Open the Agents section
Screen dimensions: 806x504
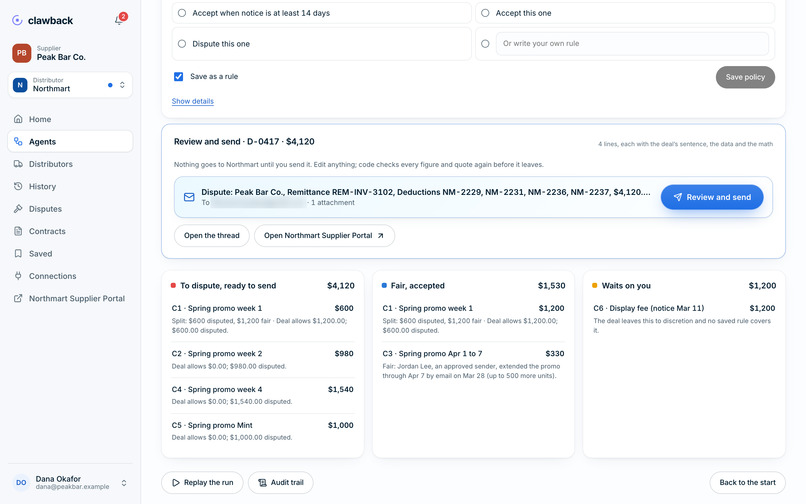tap(70, 141)
